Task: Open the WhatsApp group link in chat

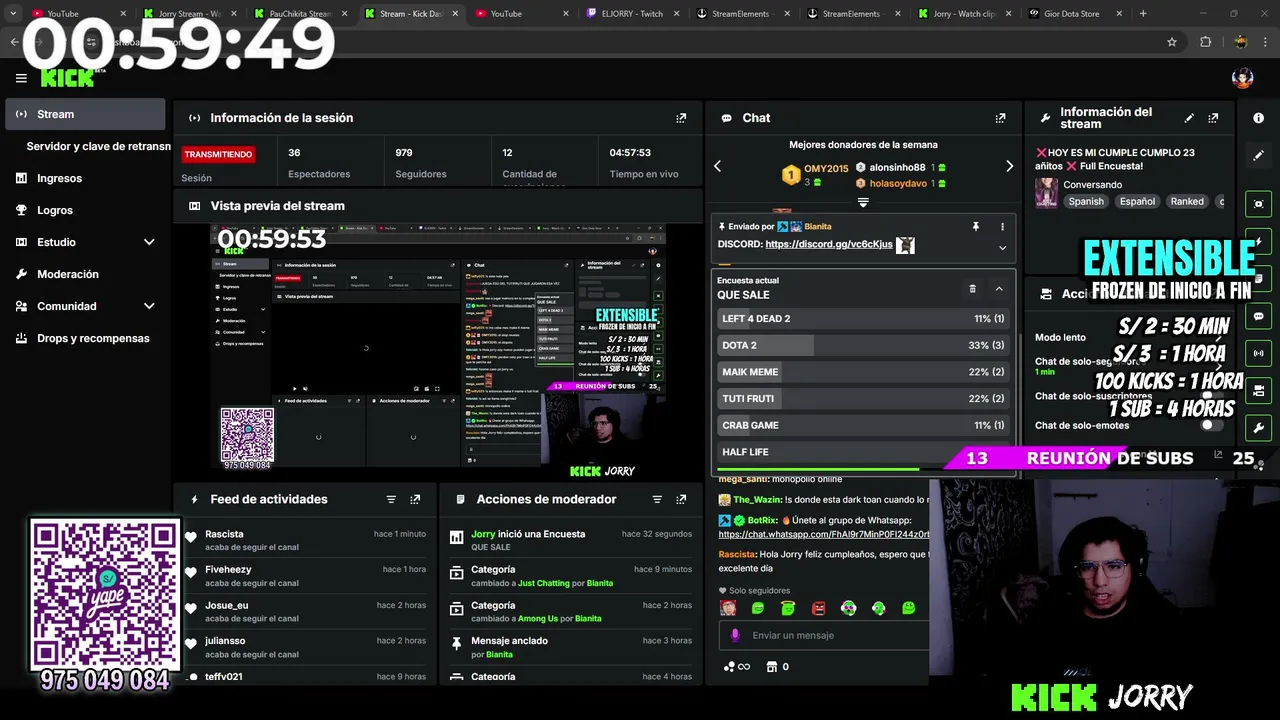Action: point(824,535)
